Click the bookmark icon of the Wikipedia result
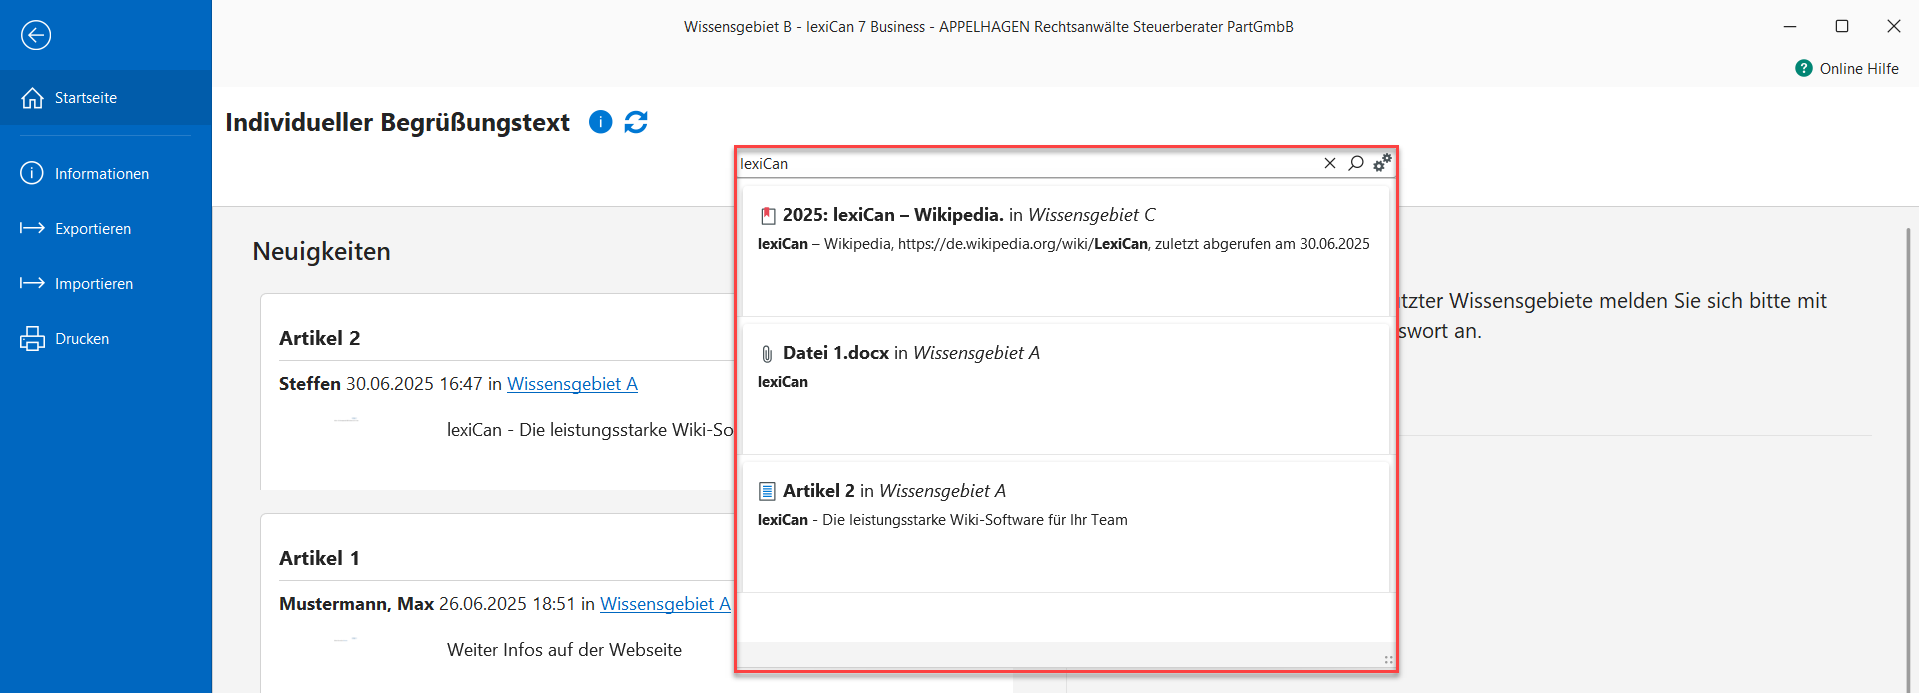The image size is (1919, 693). [768, 215]
